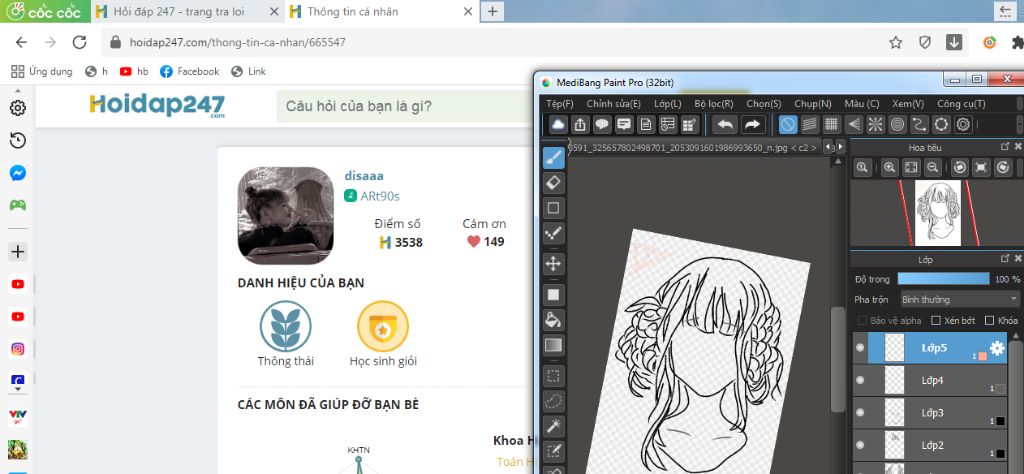Viewport: 1024px width, 474px height.
Task: Open the Bộ lọc(R) menu
Action: [714, 104]
